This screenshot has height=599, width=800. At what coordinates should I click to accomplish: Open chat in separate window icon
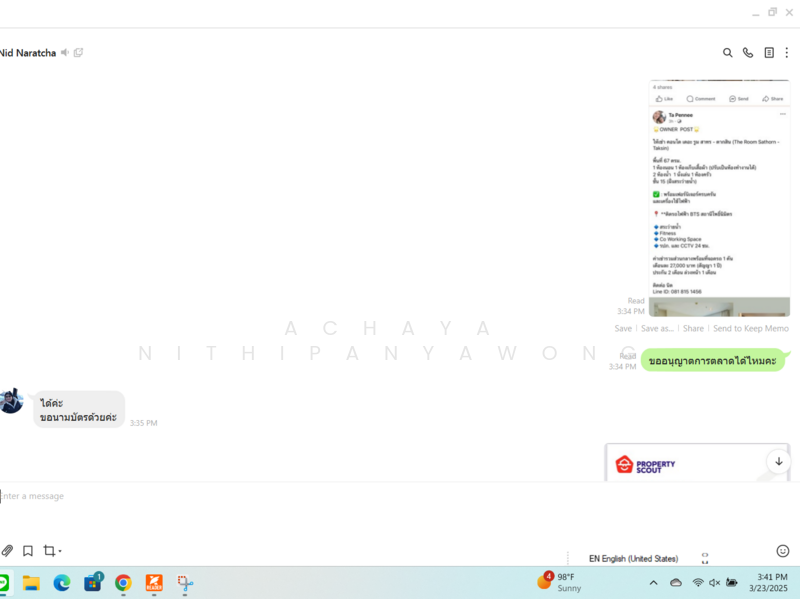(x=79, y=52)
